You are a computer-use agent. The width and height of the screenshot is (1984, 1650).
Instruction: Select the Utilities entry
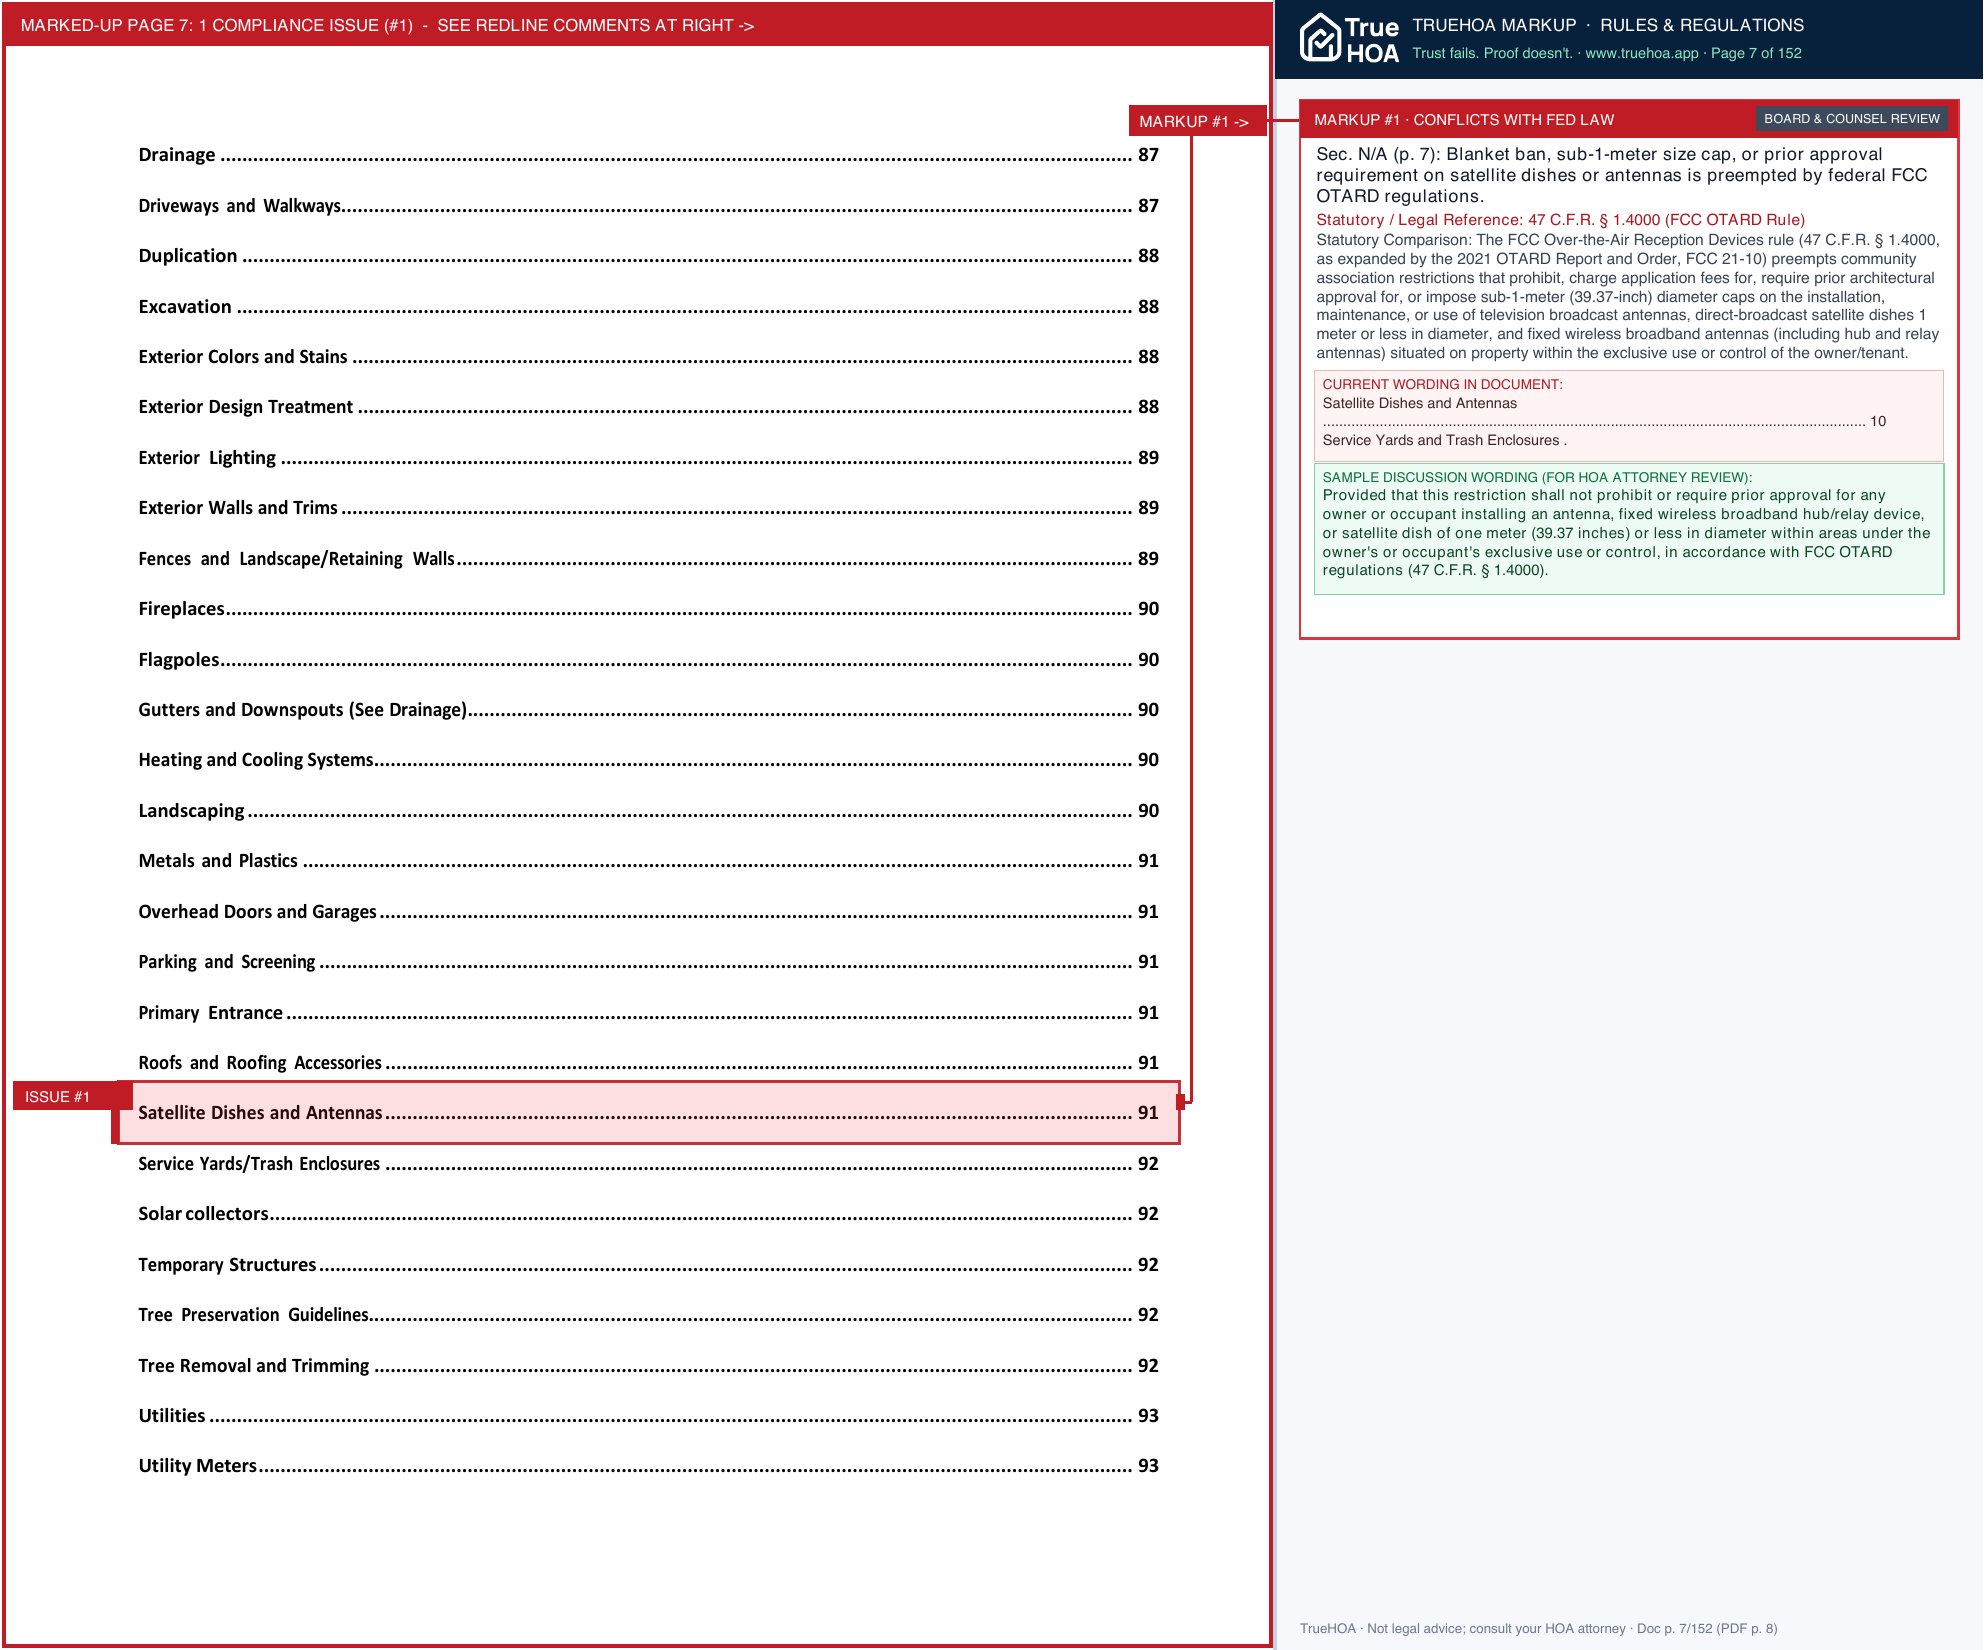648,1416
